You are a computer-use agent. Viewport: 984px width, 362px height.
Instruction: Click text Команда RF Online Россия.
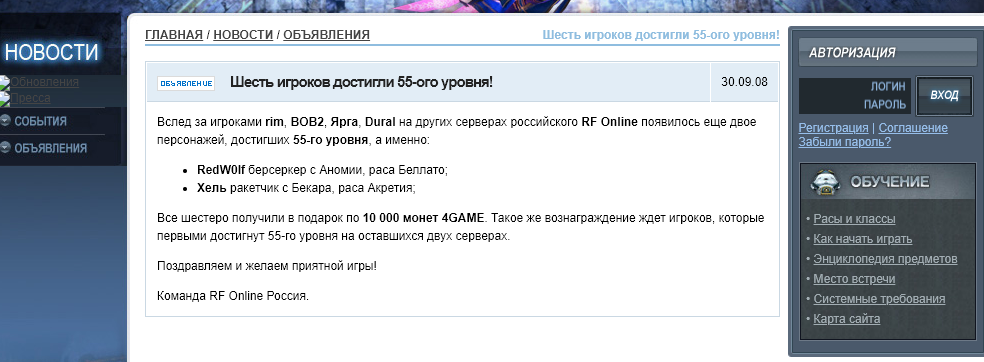pos(233,295)
